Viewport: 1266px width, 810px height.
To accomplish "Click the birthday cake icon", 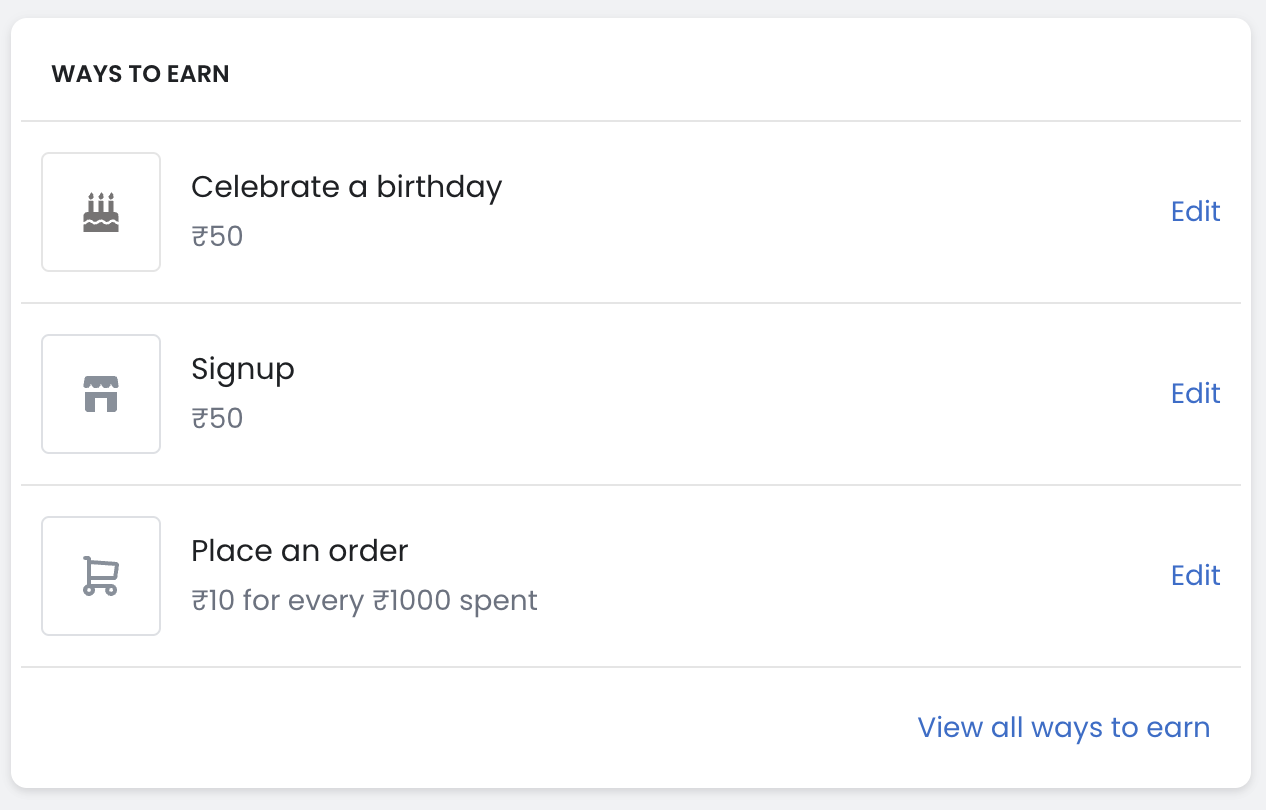I will (x=101, y=212).
